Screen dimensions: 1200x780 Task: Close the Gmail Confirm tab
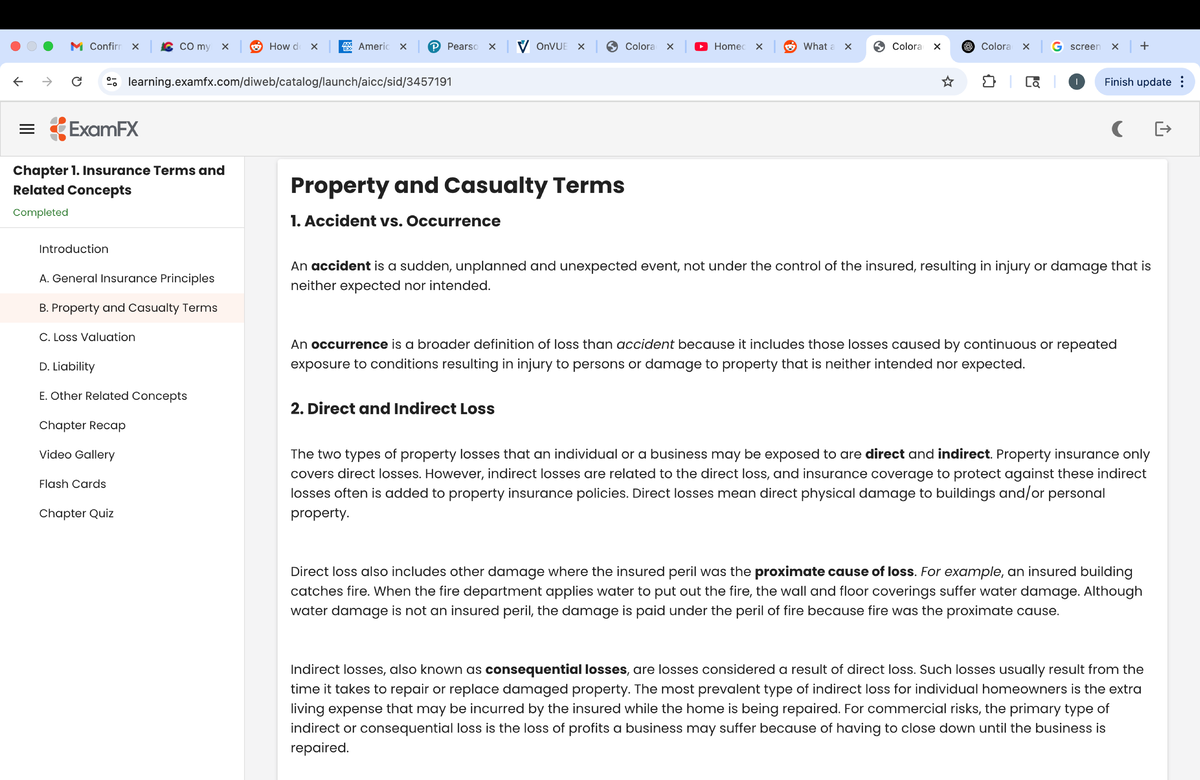tap(135, 46)
